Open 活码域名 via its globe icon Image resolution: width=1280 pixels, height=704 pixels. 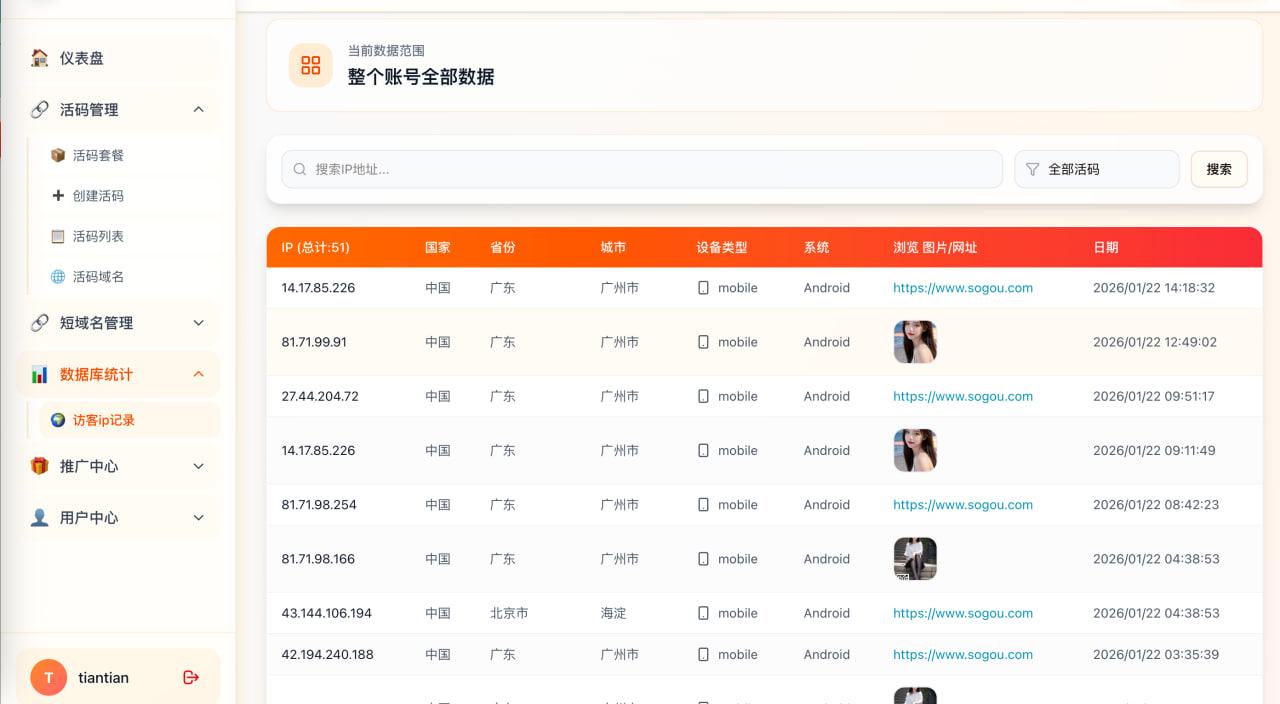coord(57,276)
